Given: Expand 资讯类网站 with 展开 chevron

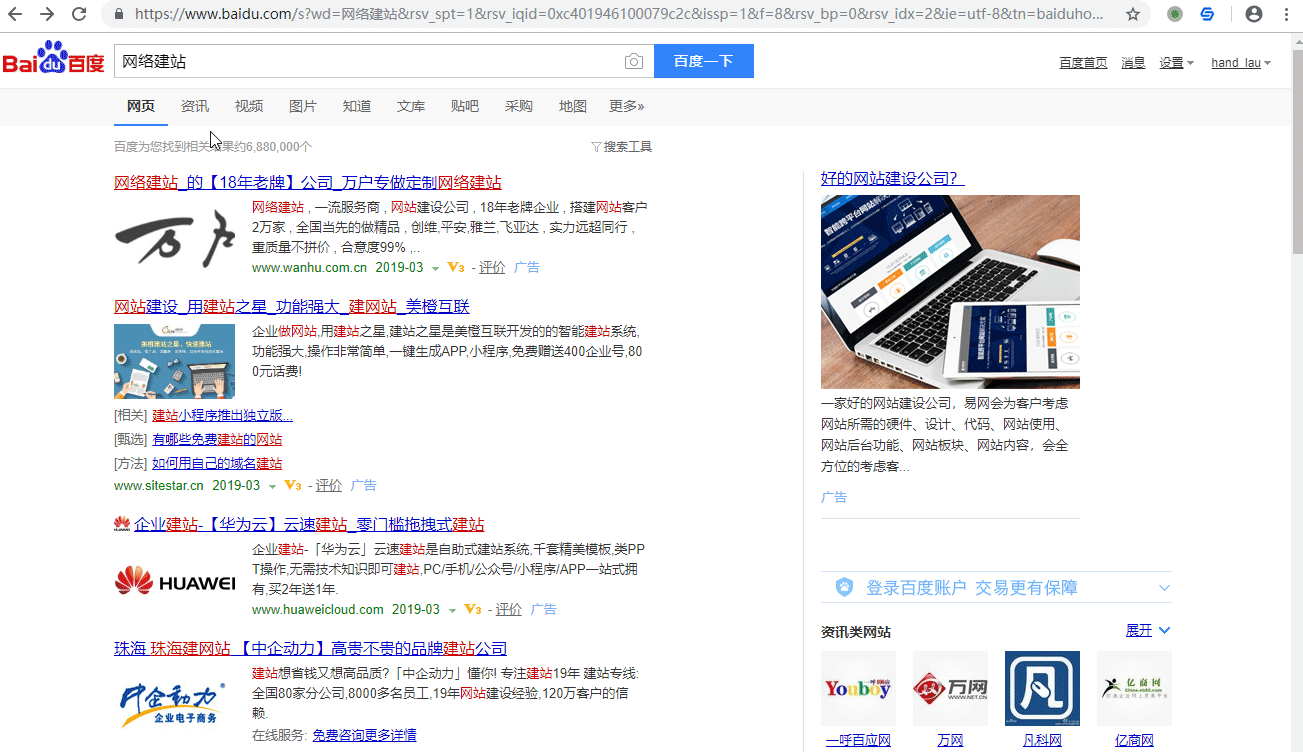Looking at the screenshot, I should point(1147,630).
